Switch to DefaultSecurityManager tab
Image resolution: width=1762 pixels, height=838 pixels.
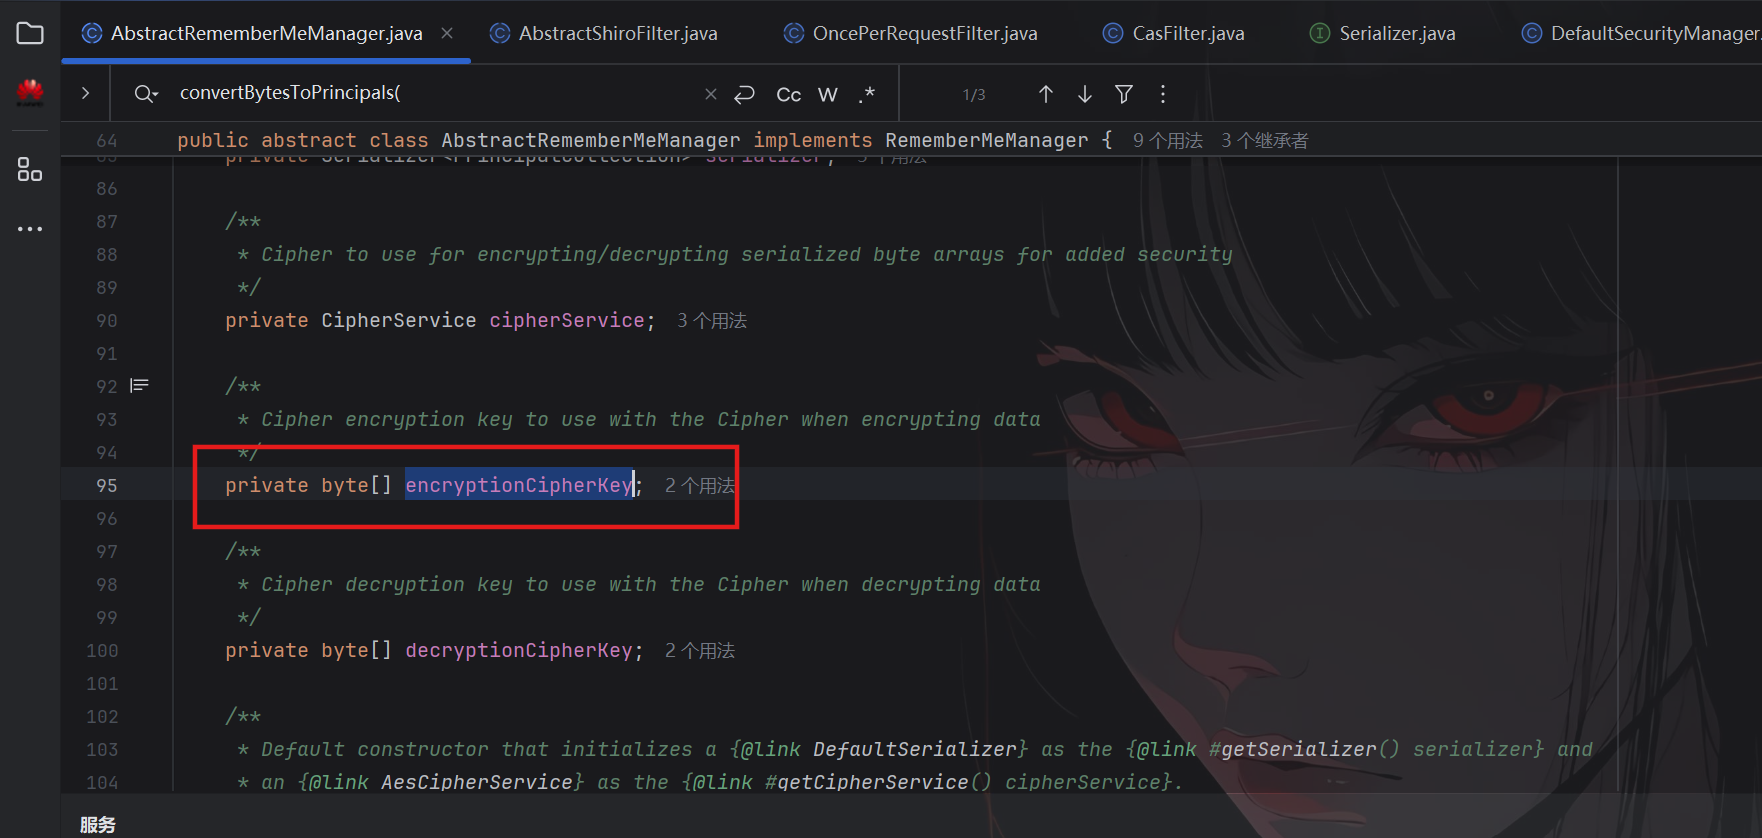coord(1640,33)
